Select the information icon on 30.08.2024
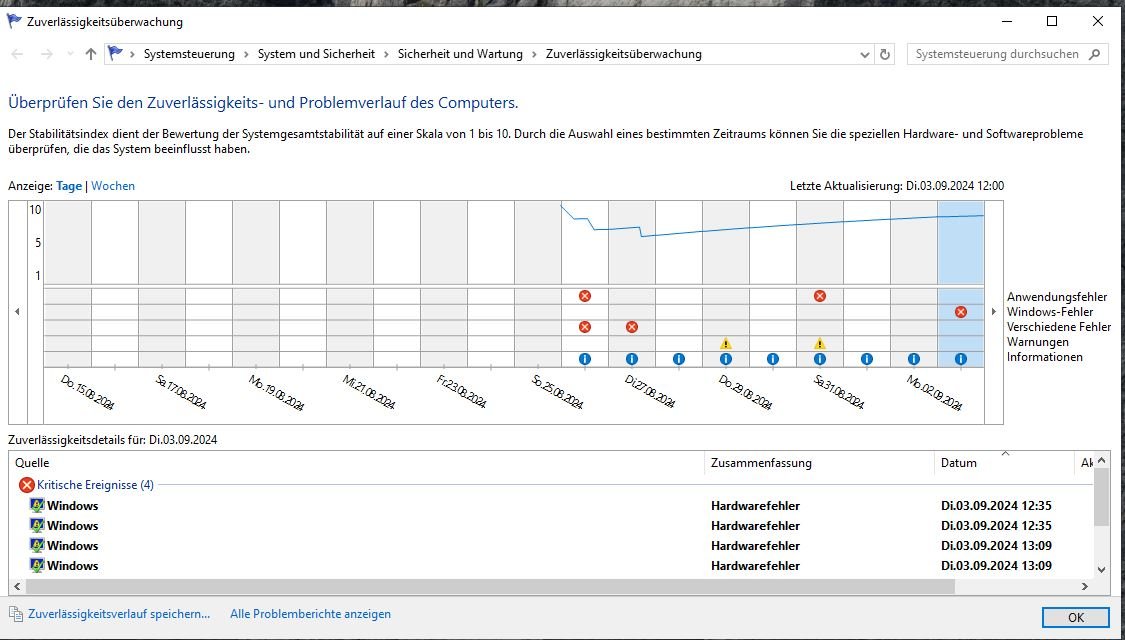This screenshot has height=640, width=1125. pos(773,359)
